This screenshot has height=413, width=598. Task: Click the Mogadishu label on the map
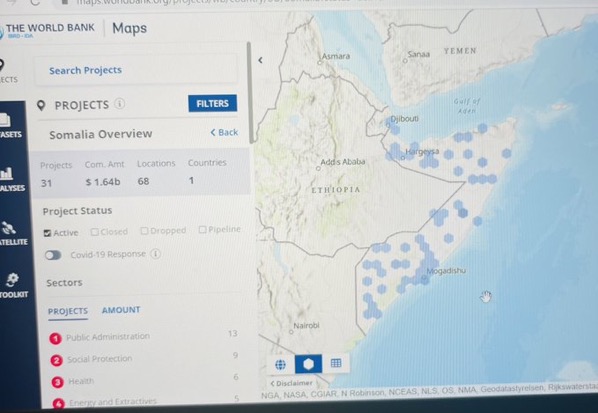point(446,271)
